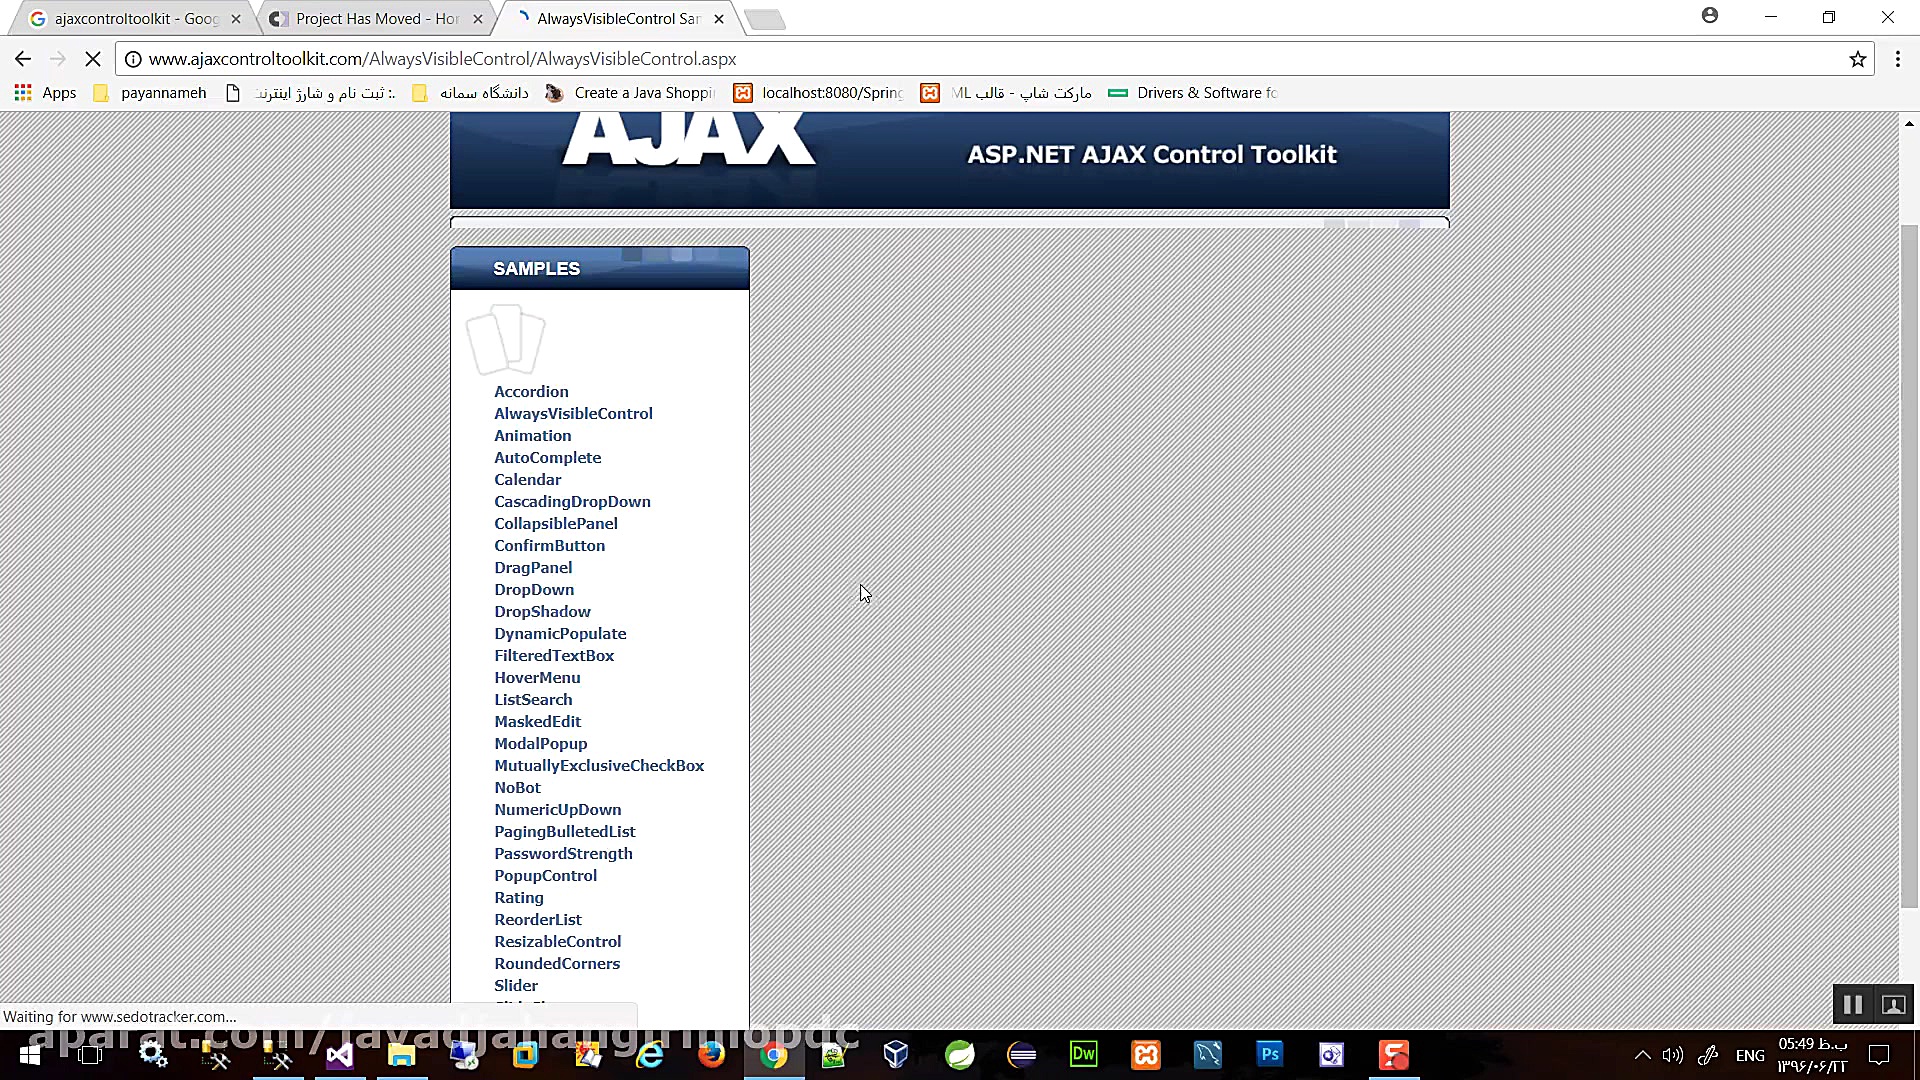
Task: Open the payannameh bookmarks folder
Action: [x=150, y=92]
